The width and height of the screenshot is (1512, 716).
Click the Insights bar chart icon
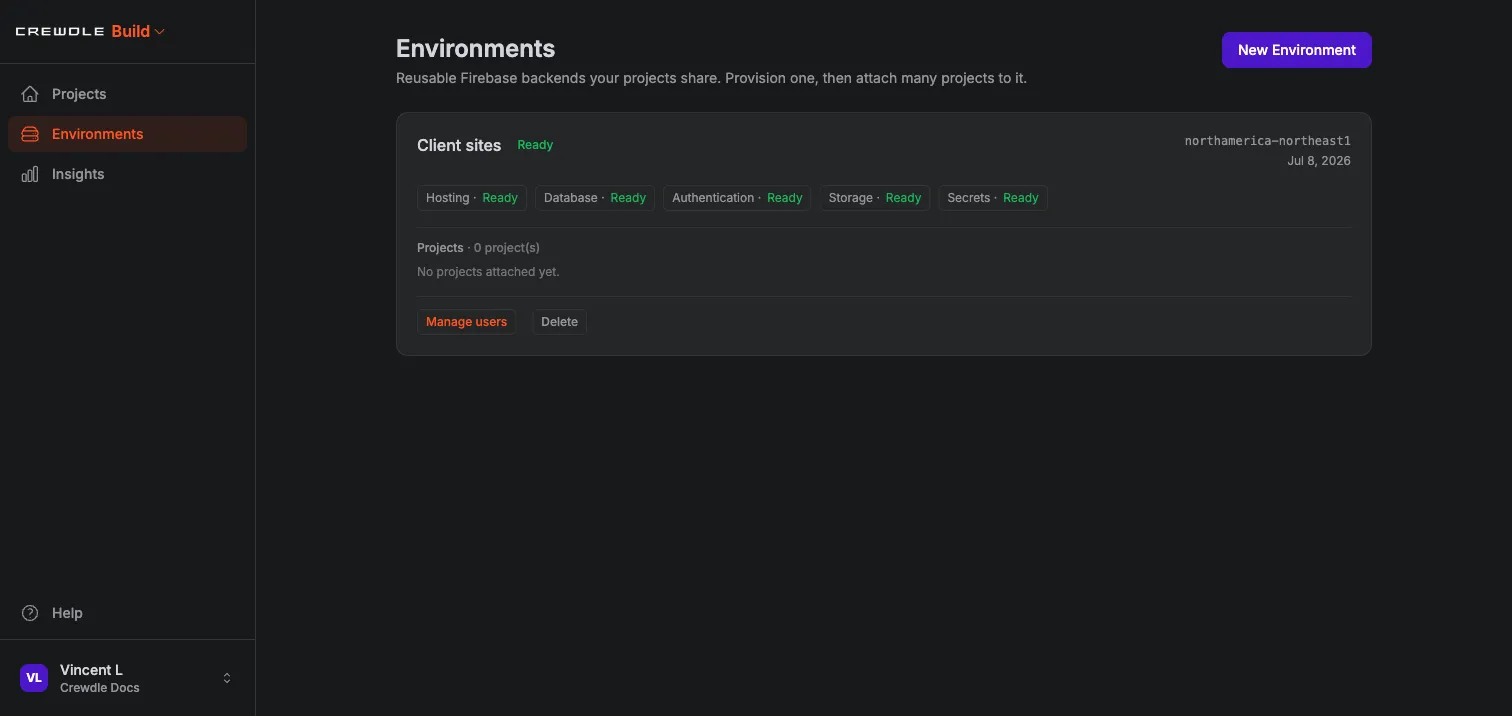click(x=30, y=174)
